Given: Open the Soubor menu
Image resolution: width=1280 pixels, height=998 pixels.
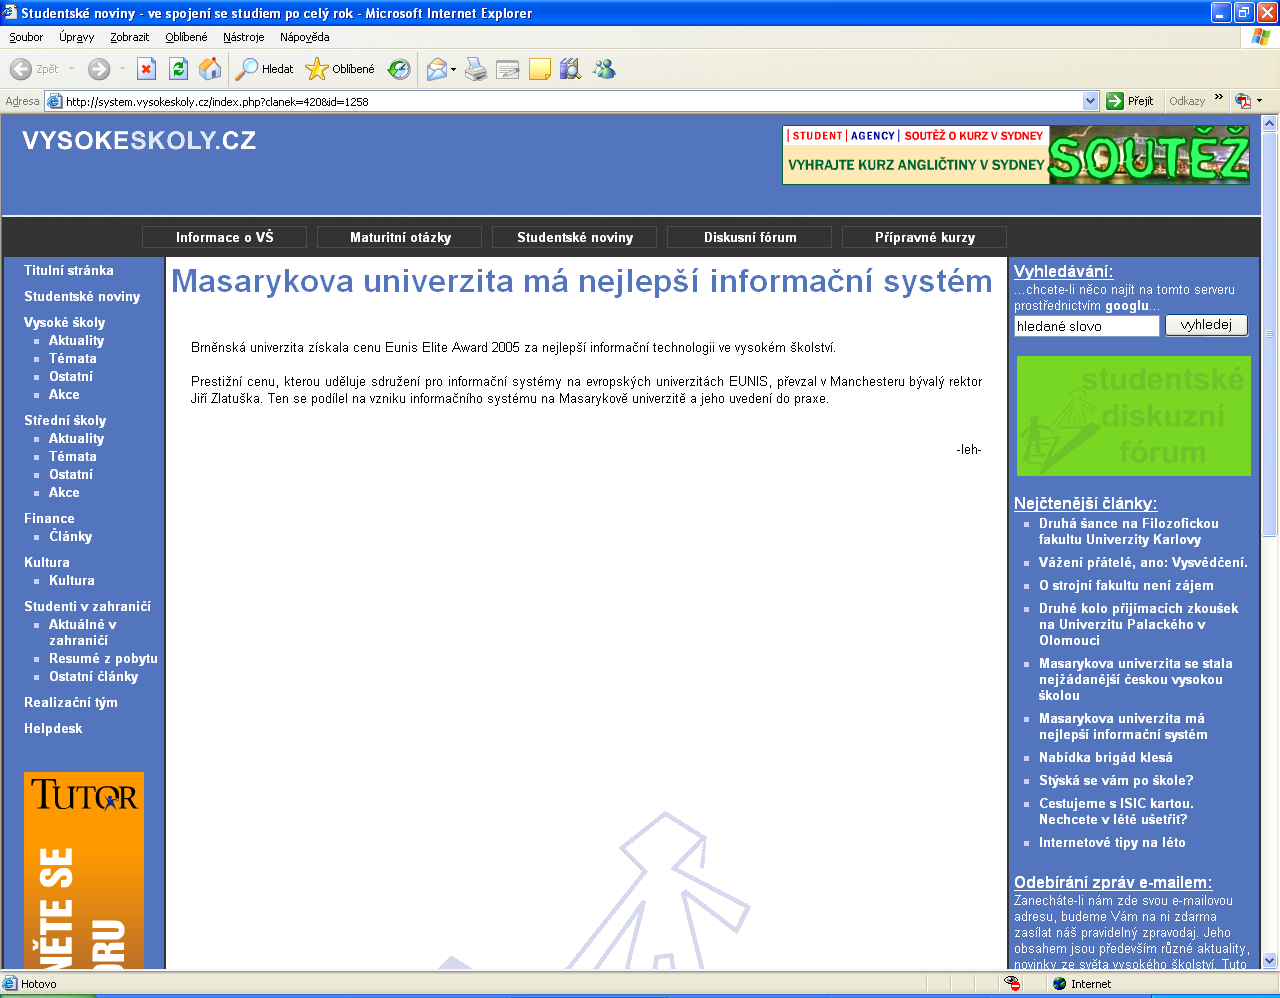Looking at the screenshot, I should coord(26,37).
